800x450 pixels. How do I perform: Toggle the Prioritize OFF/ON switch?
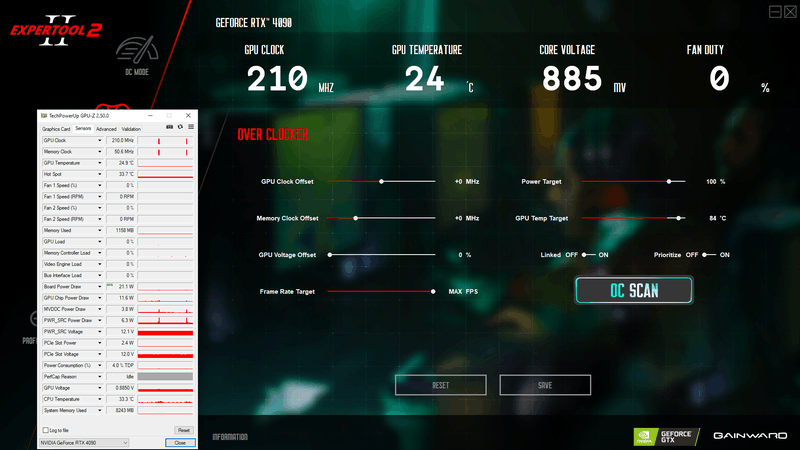(x=709, y=255)
